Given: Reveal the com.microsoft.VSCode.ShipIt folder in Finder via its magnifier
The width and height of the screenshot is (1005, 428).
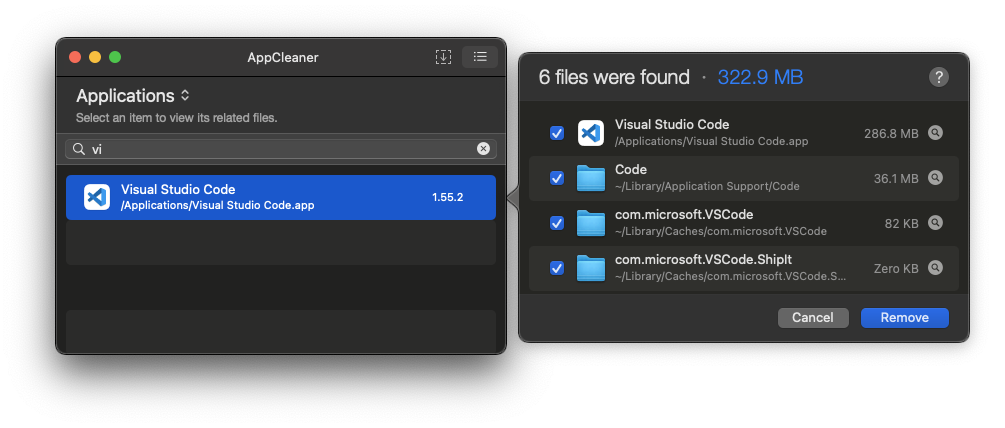Looking at the screenshot, I should [936, 267].
